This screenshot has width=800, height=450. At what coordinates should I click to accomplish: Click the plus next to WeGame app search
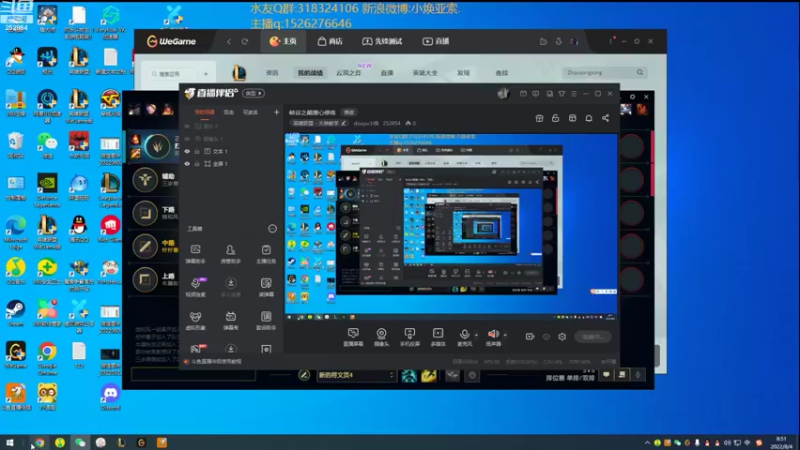[206, 74]
